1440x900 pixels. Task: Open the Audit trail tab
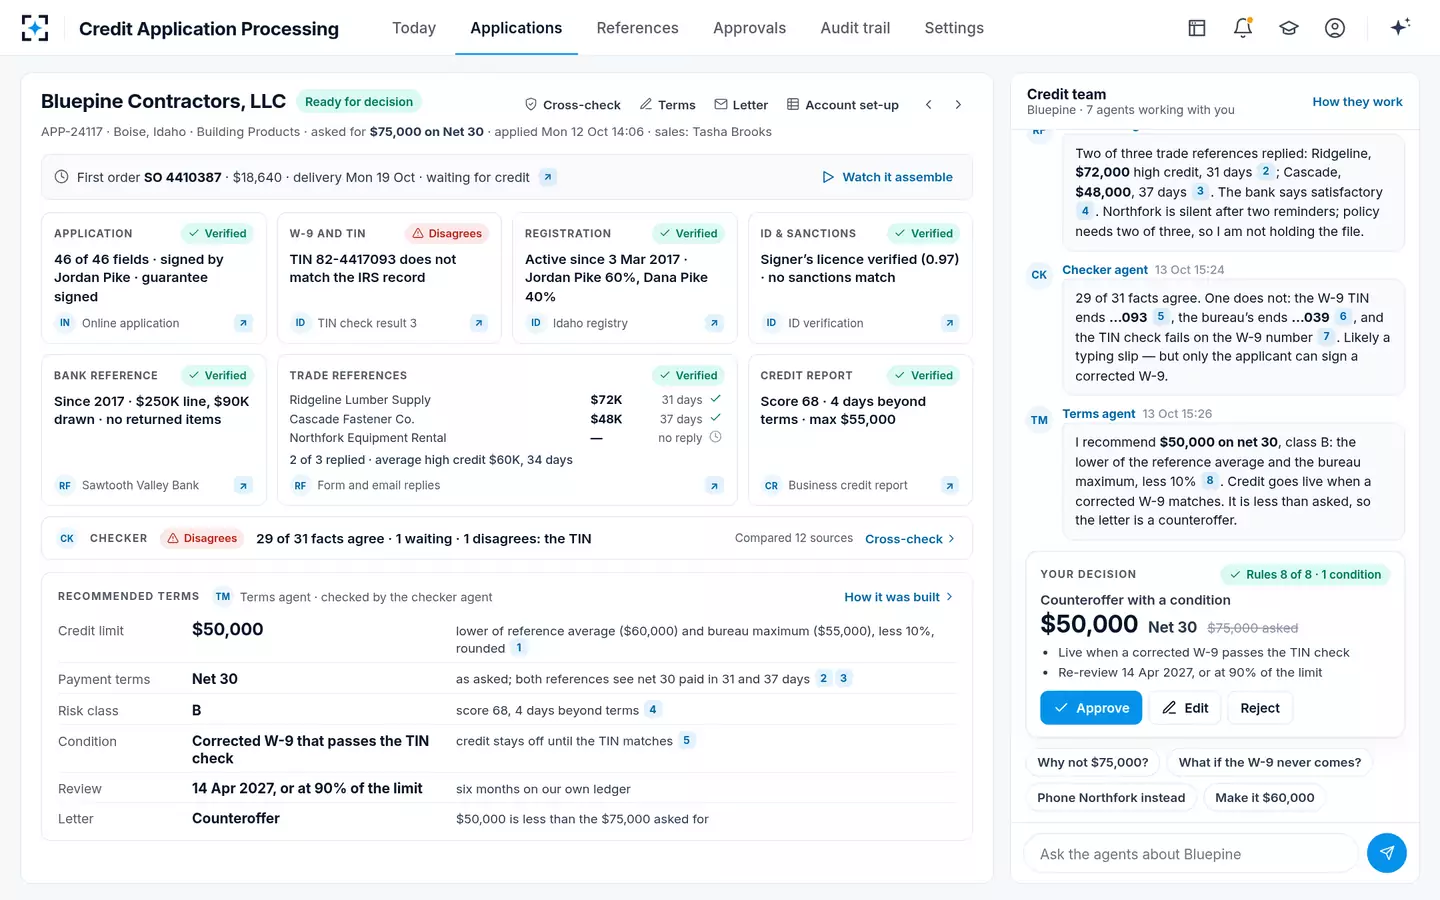855,28
